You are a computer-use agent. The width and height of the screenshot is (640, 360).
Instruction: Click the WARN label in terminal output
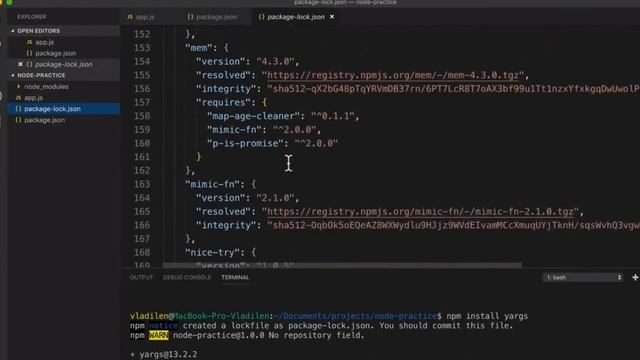[x=159, y=336]
